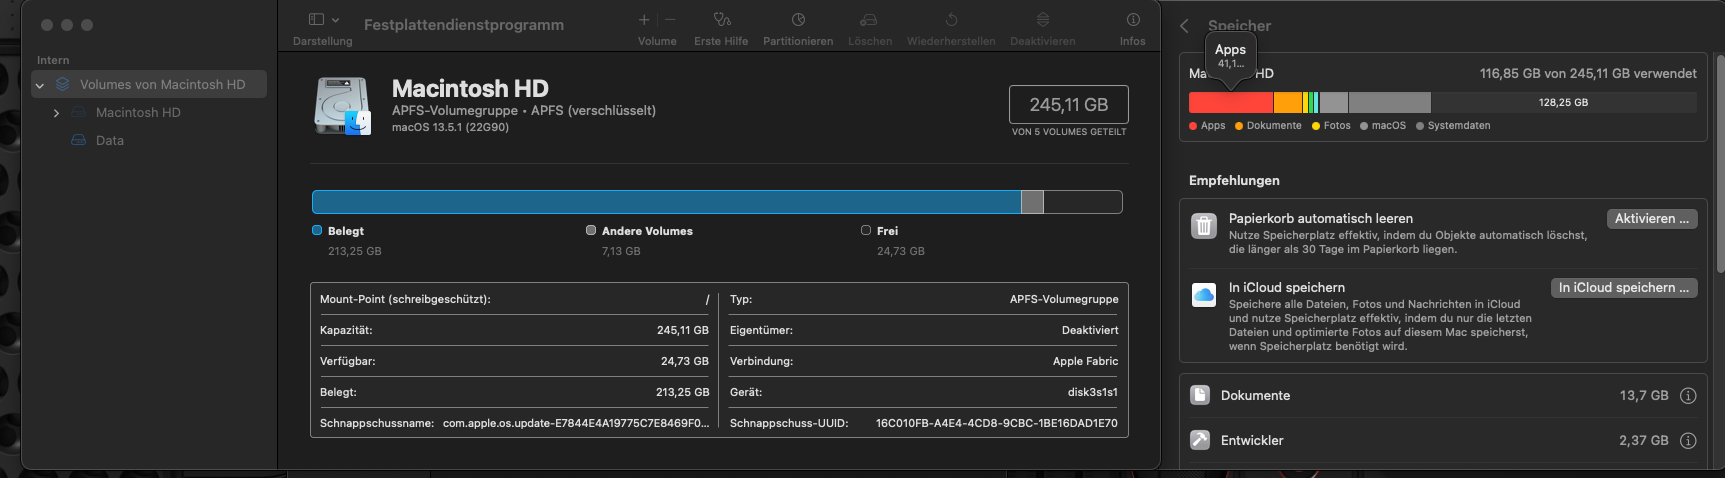Open the Dokumente storage category row
The height and width of the screenshot is (478, 1725).
point(1400,396)
